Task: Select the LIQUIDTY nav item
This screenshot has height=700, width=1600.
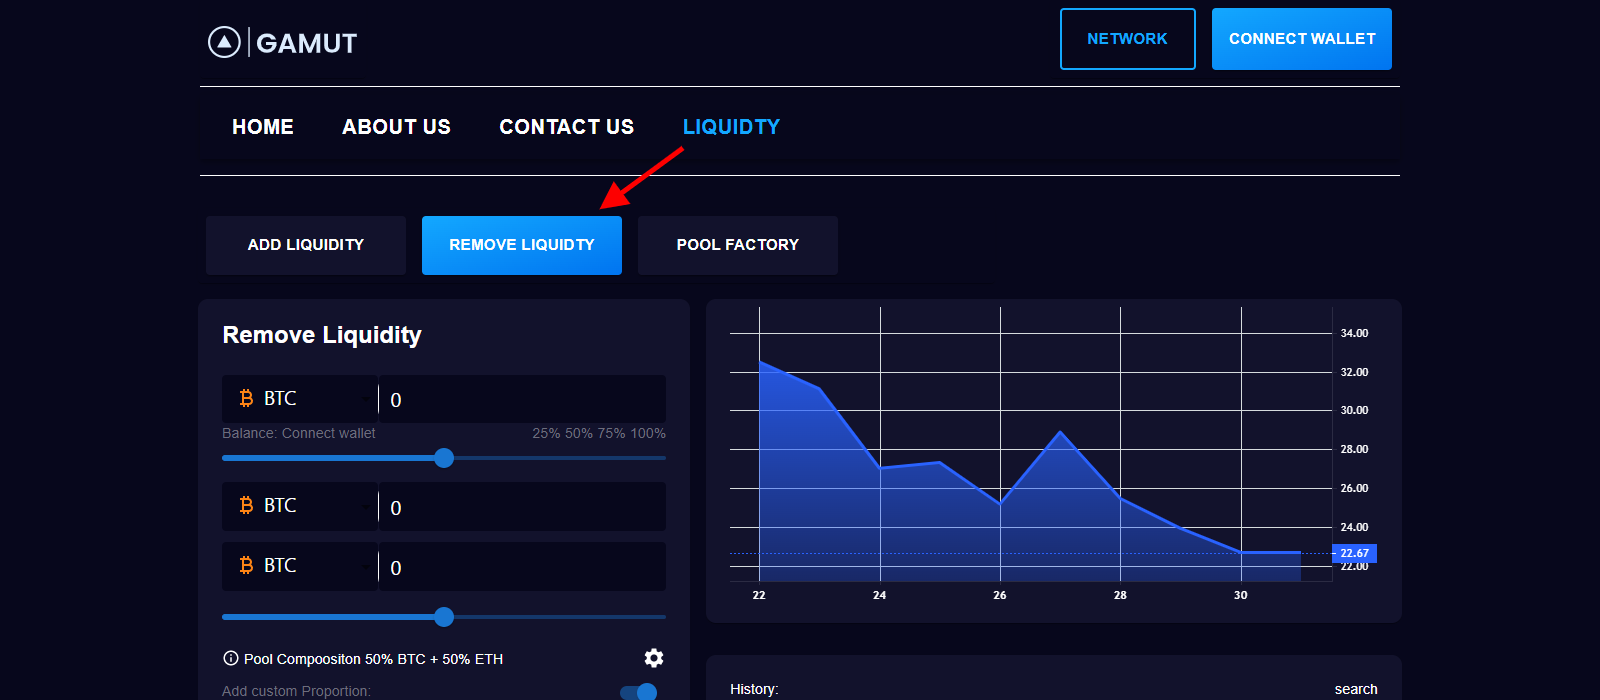Action: [731, 127]
